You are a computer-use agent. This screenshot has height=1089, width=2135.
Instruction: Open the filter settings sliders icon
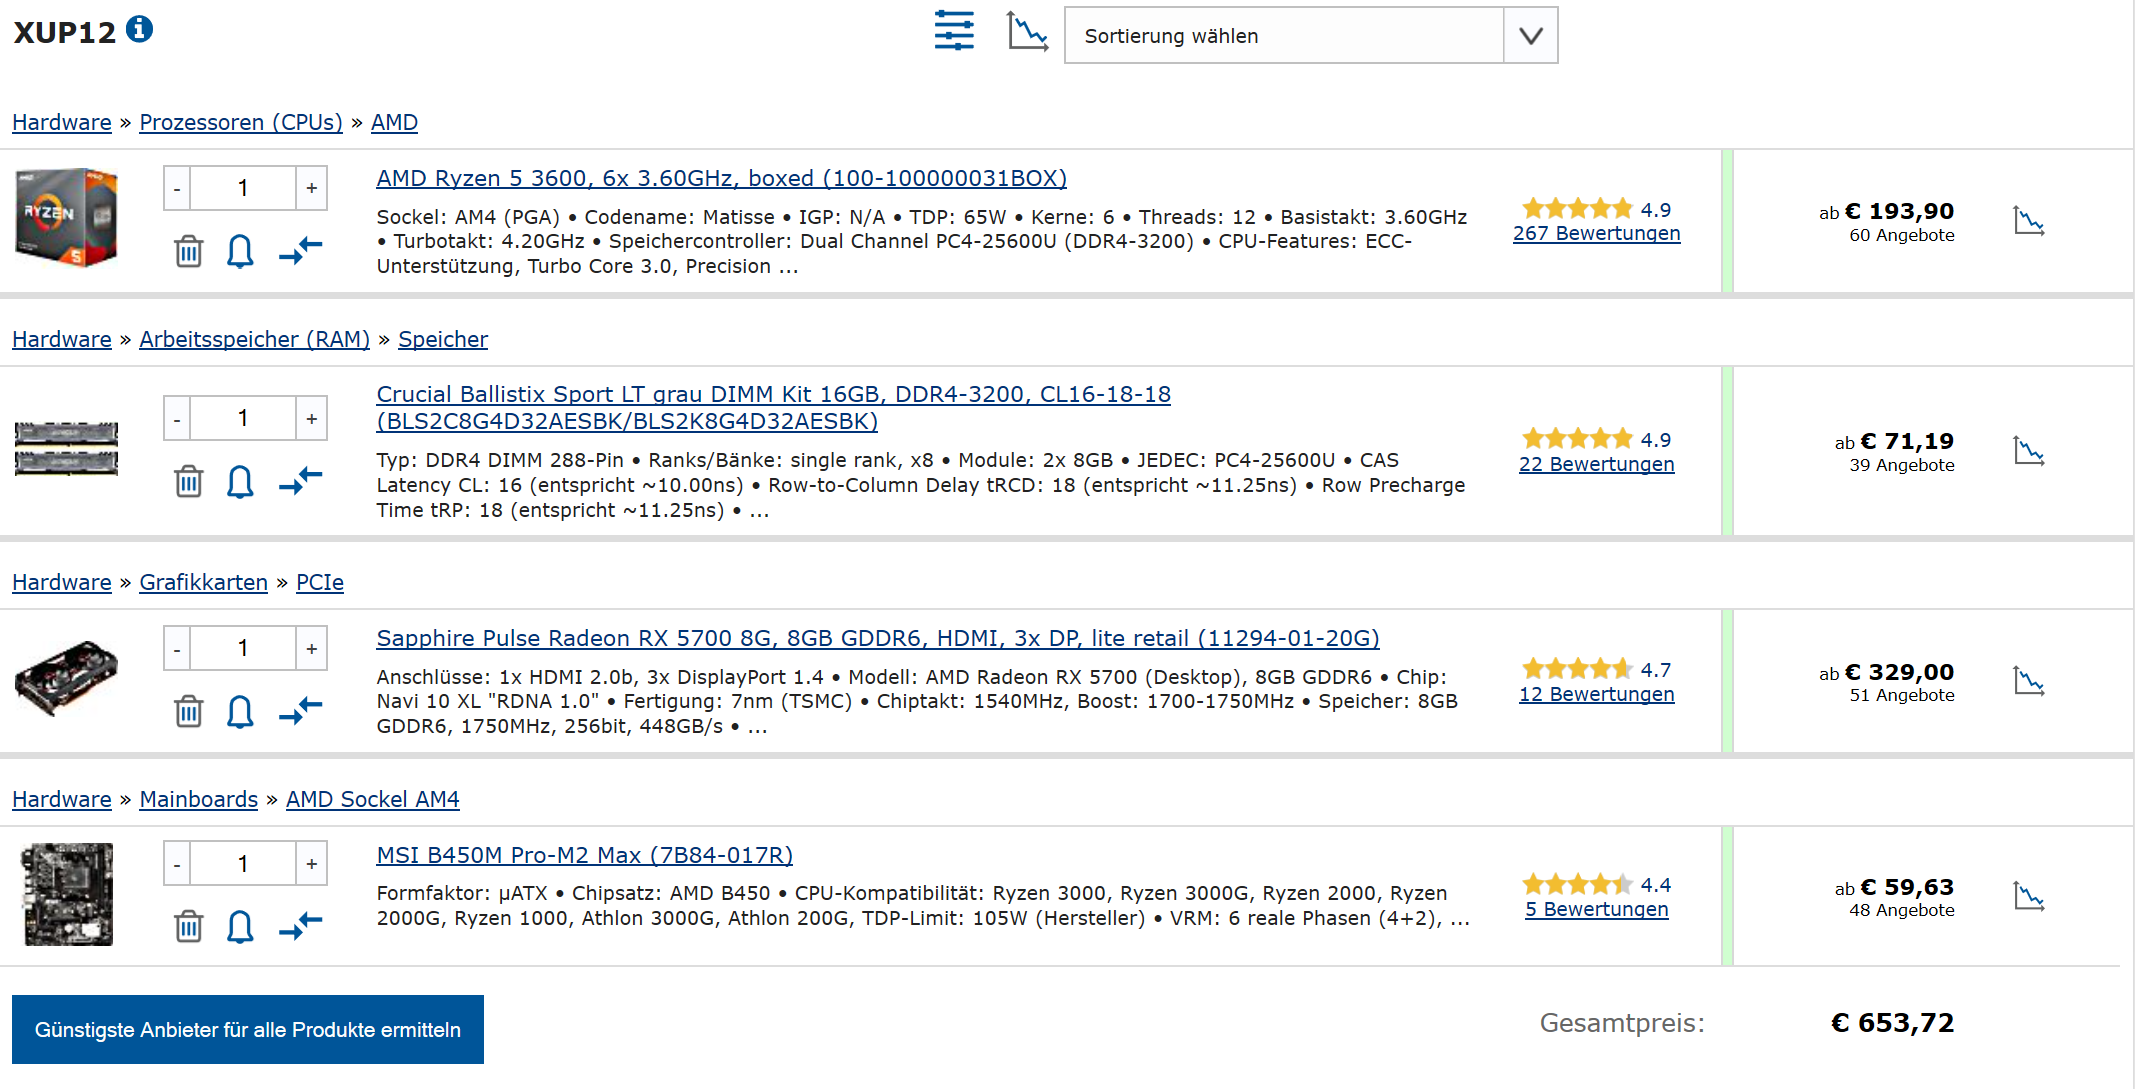[954, 31]
